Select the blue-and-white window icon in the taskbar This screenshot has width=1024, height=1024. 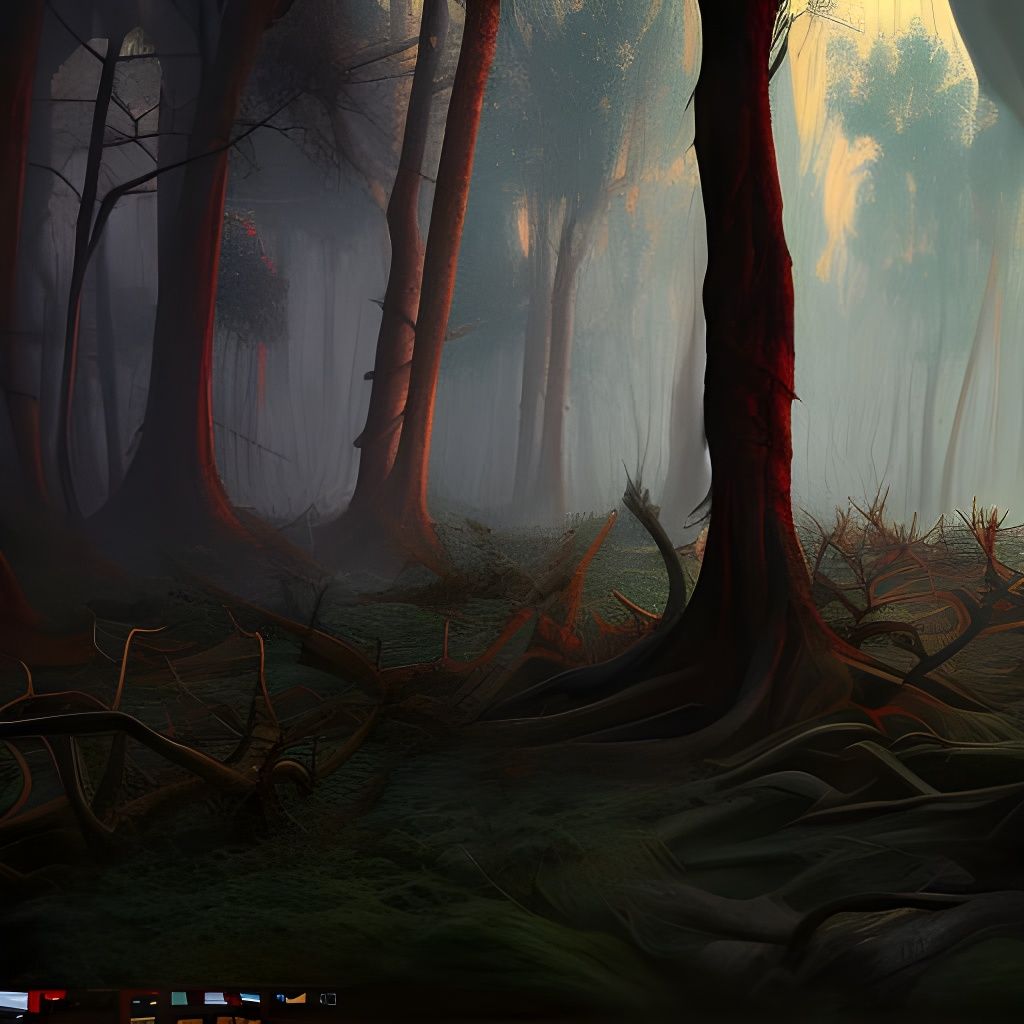tap(214, 996)
